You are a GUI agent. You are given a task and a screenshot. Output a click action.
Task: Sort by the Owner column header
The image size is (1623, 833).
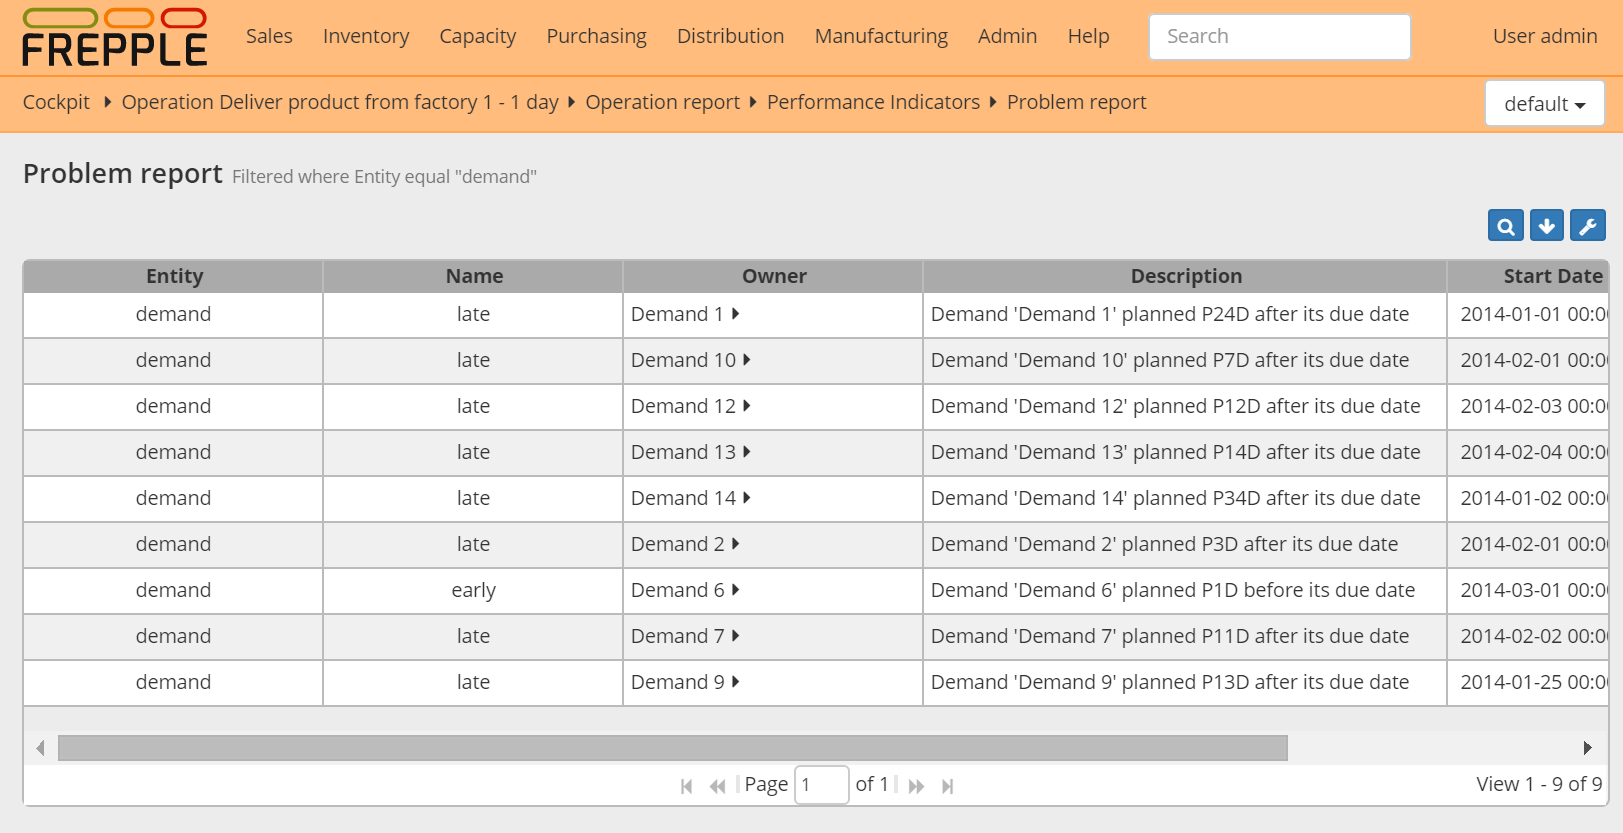coord(774,277)
